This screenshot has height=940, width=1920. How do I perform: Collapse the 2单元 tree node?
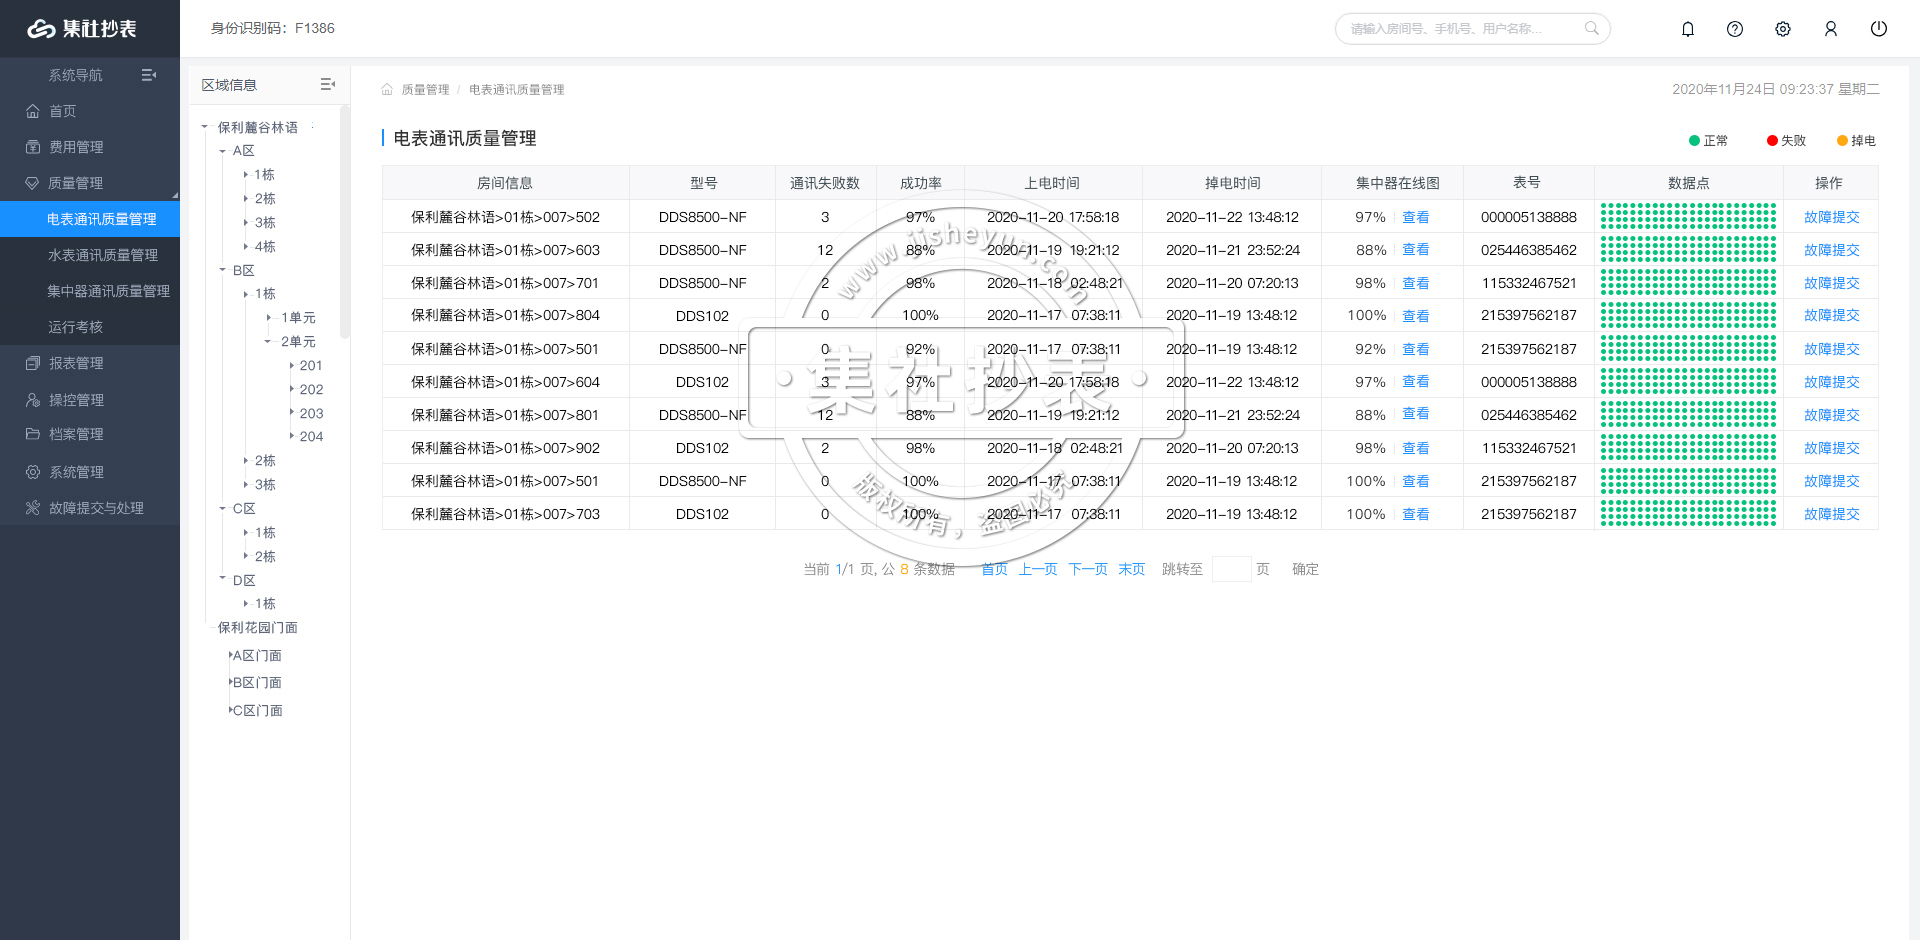coord(268,342)
